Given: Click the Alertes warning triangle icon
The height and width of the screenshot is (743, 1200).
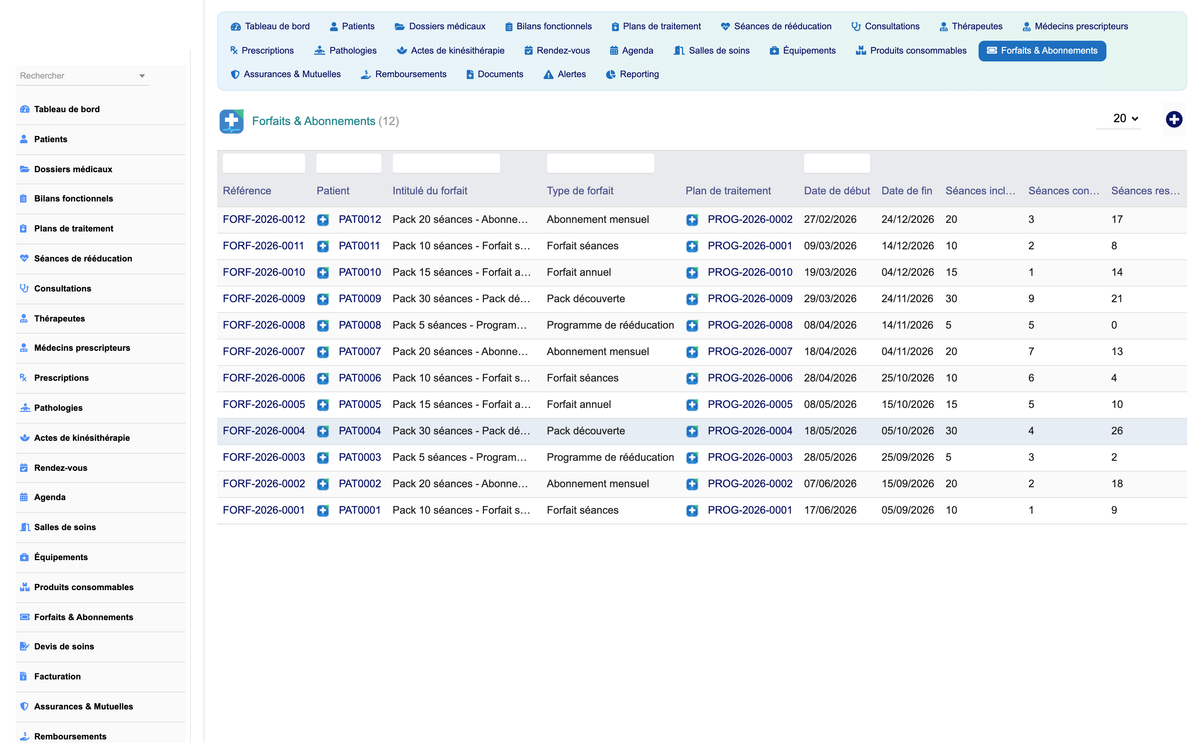Looking at the screenshot, I should coord(548,74).
